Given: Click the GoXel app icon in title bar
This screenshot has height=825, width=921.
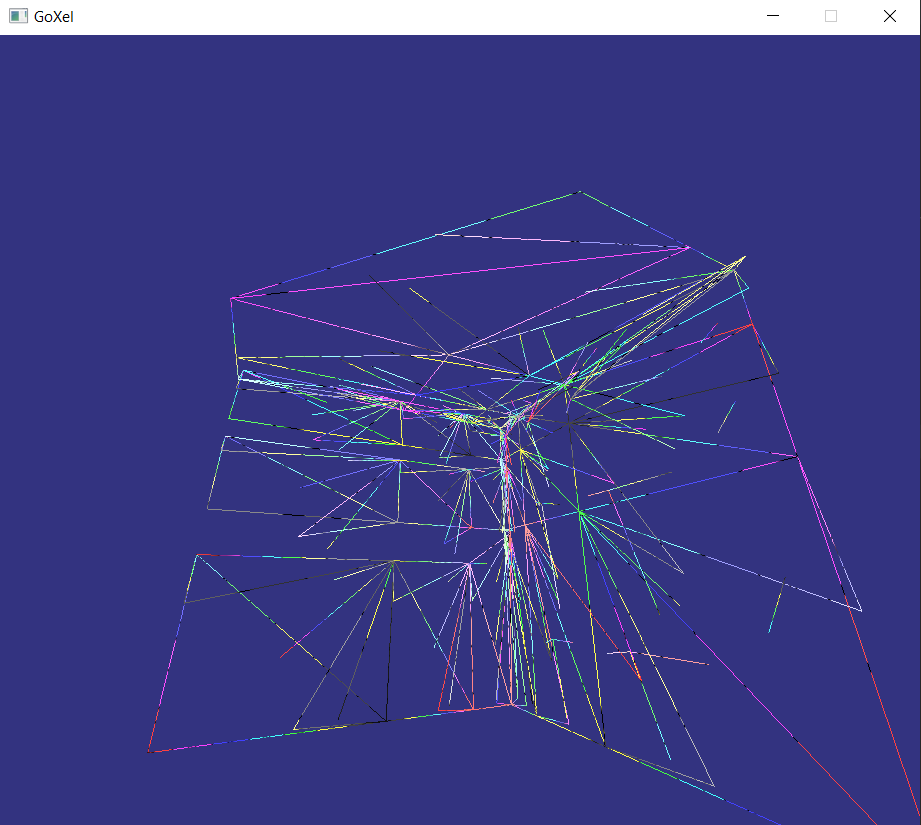Looking at the screenshot, I should (18, 16).
